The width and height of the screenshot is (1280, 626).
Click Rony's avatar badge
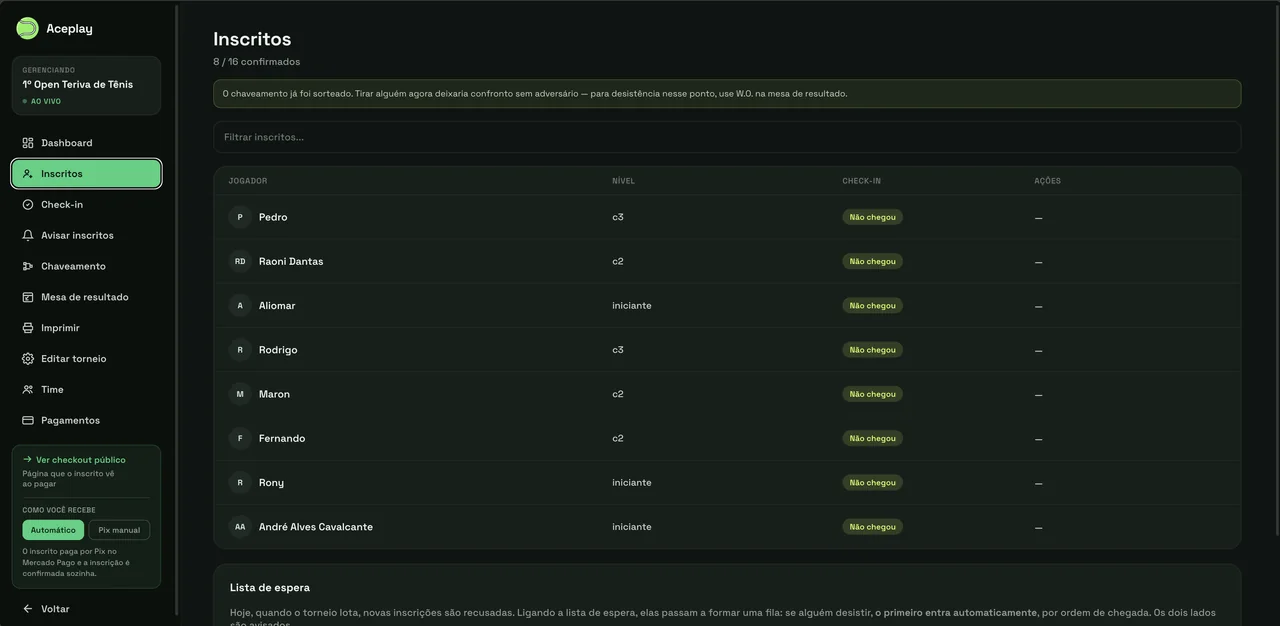pos(240,482)
